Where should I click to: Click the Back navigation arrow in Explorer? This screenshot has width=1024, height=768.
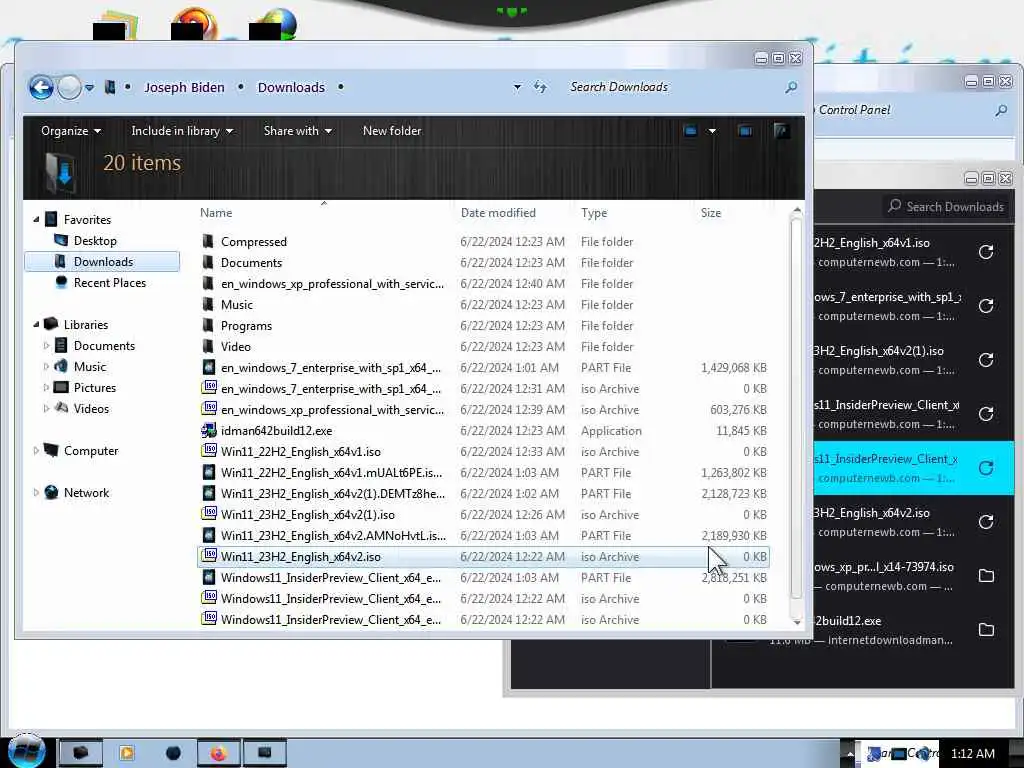pyautogui.click(x=40, y=87)
